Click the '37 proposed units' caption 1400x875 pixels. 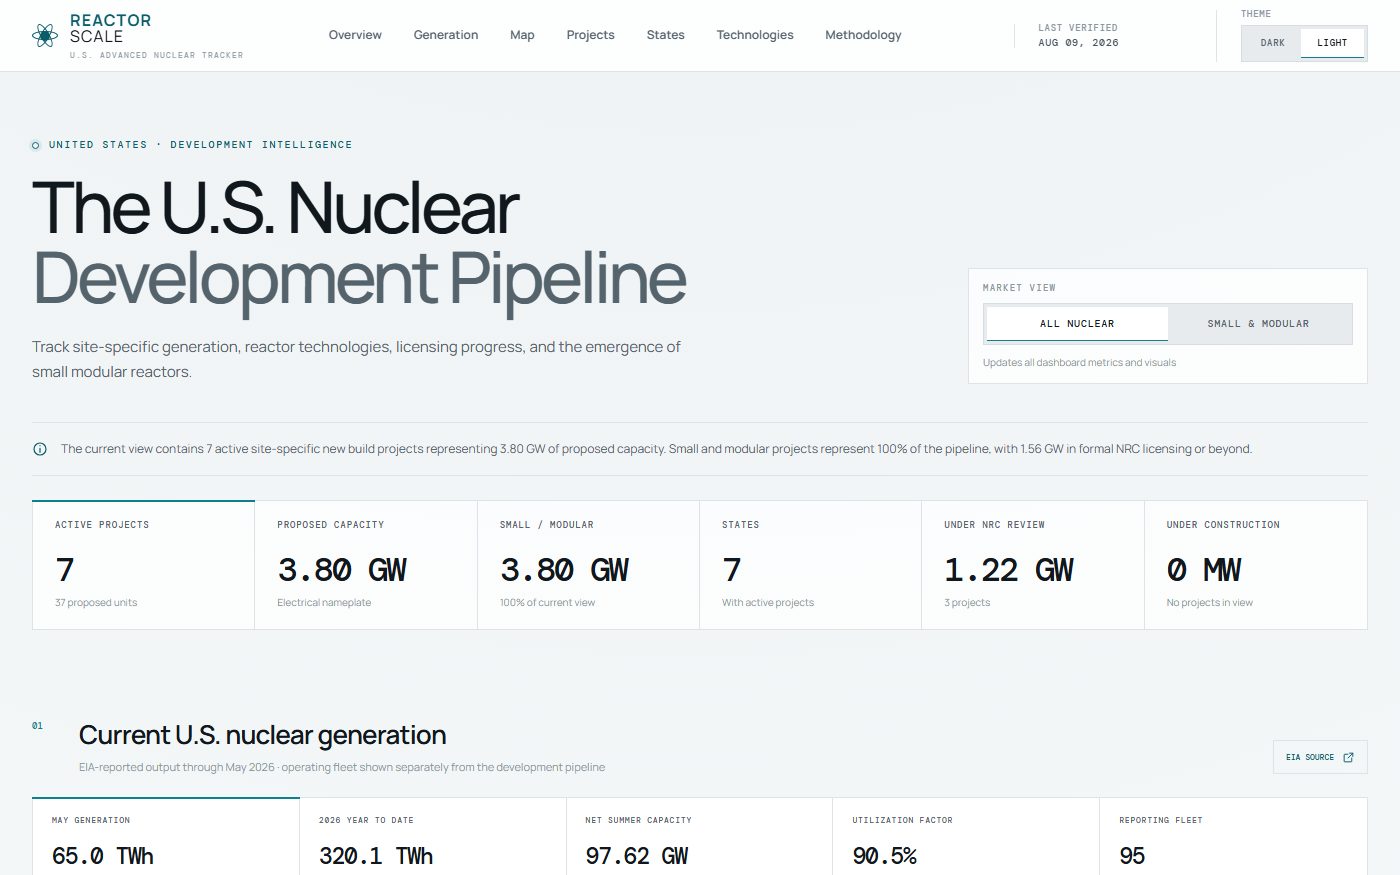pos(96,603)
